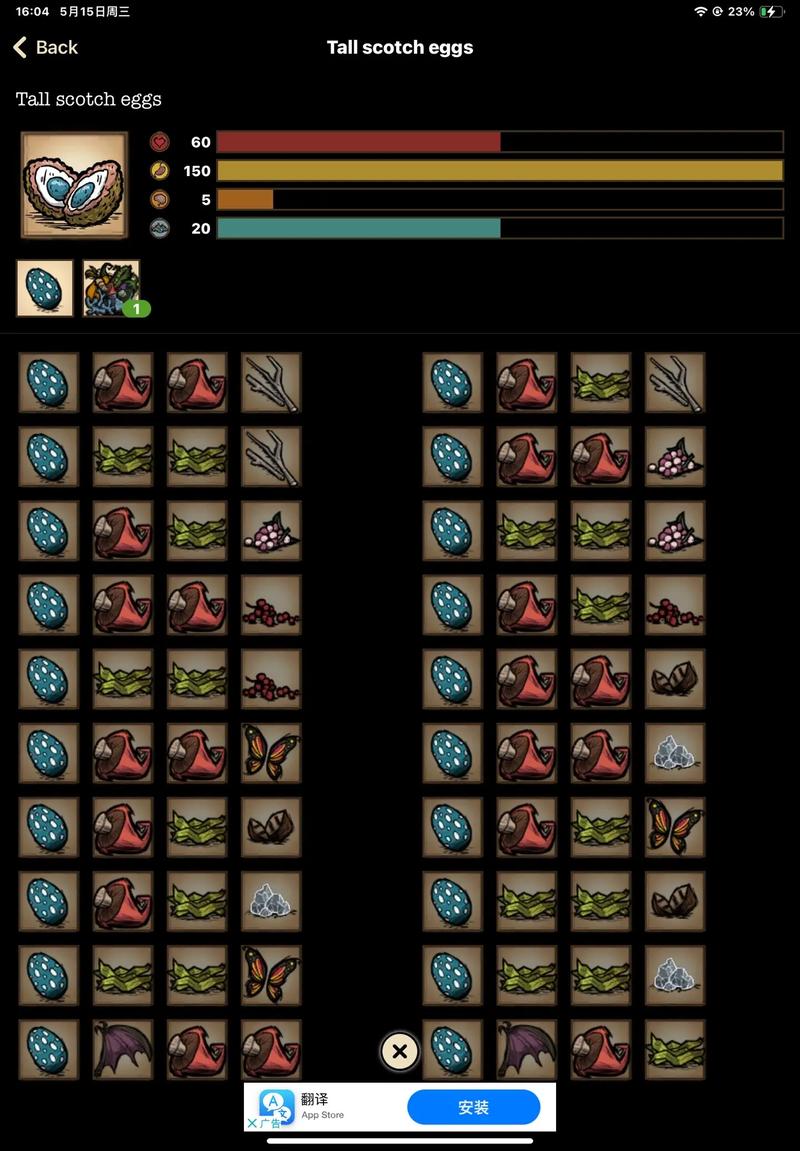Select red cap mushroom in first right recipe

pos(526,382)
